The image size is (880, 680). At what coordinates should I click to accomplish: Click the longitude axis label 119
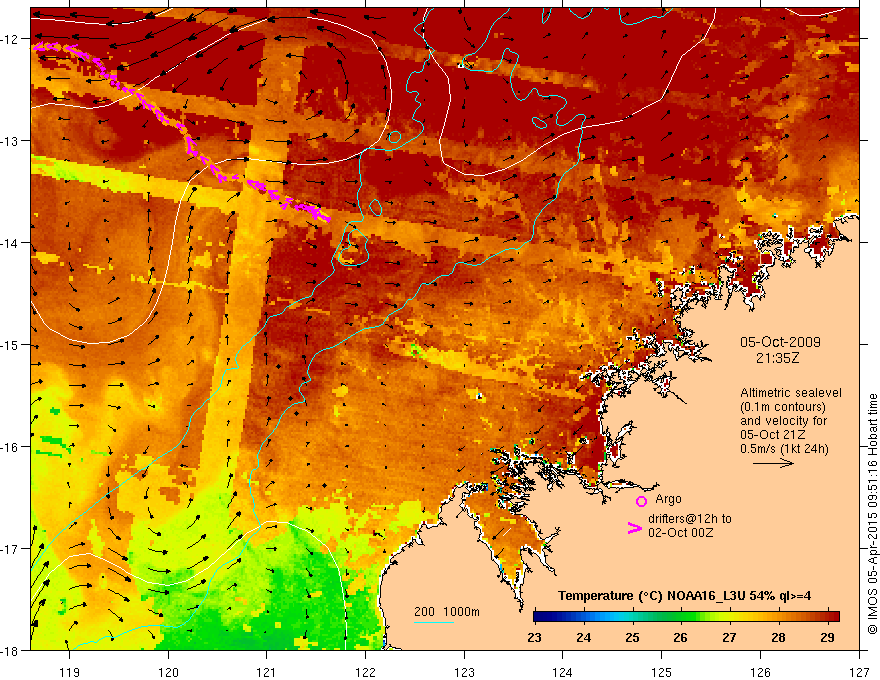[x=70, y=672]
